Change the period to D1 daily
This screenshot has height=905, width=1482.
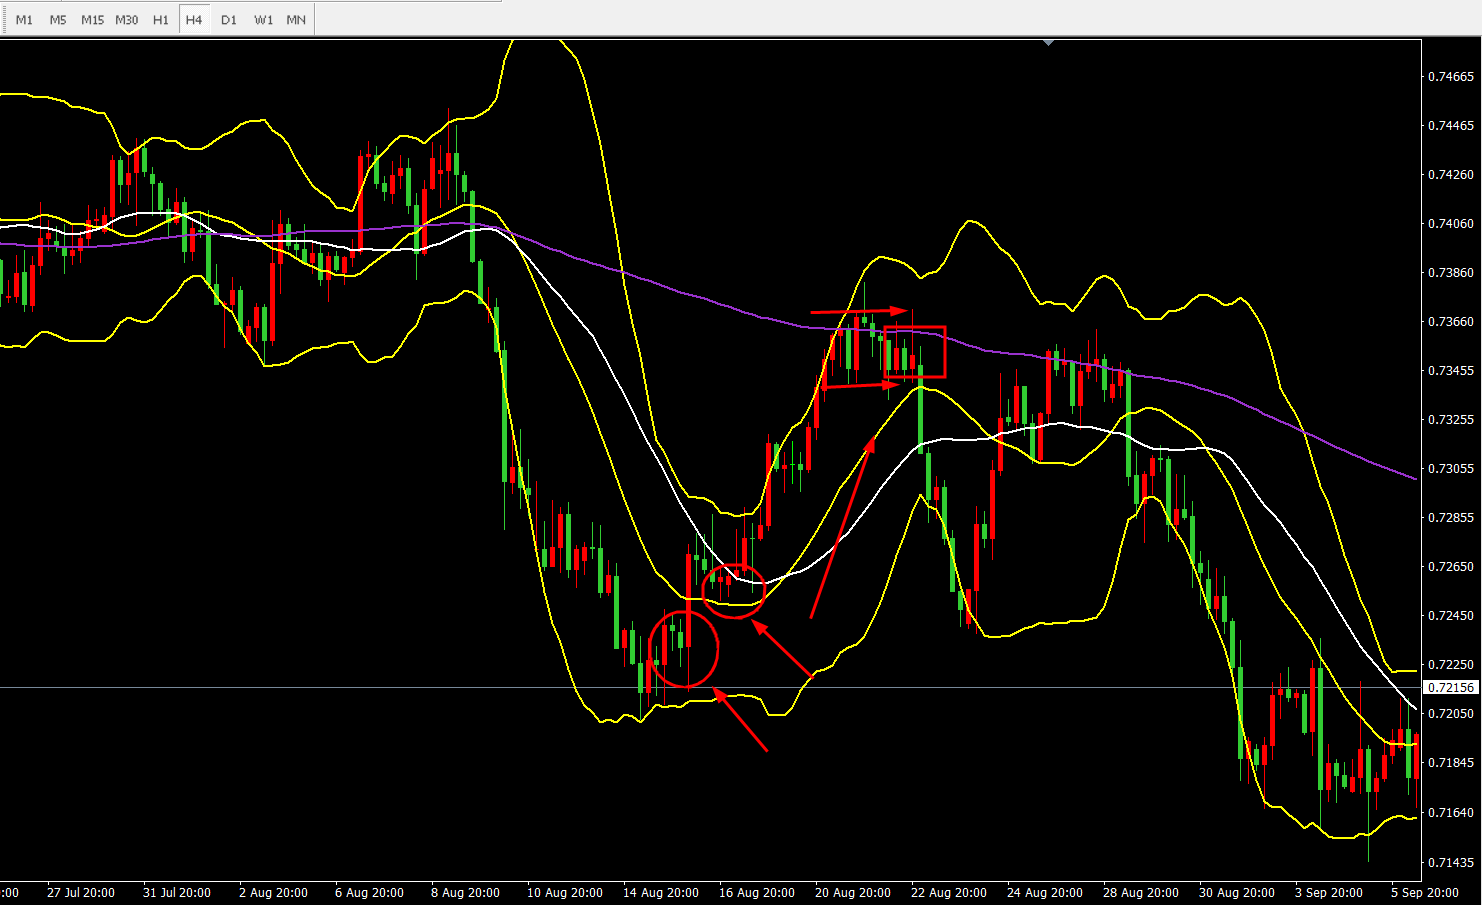(229, 19)
